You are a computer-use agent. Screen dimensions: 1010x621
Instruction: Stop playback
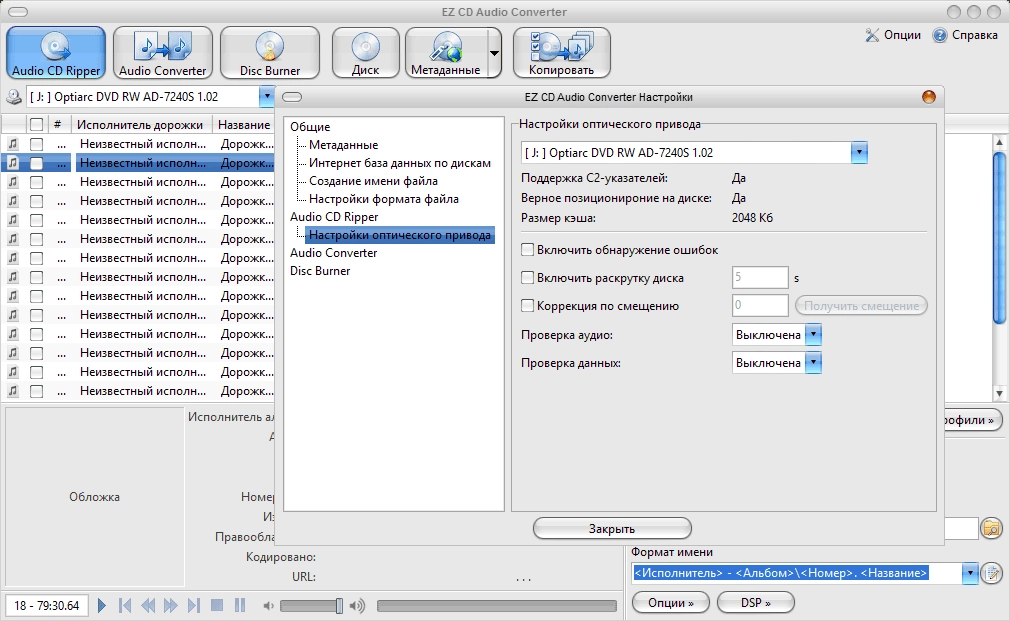217,606
